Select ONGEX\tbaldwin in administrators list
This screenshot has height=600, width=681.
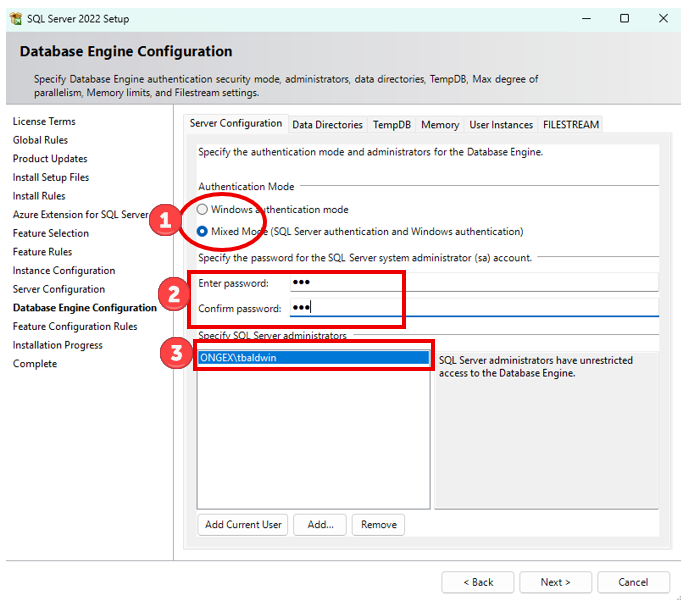[313, 358]
